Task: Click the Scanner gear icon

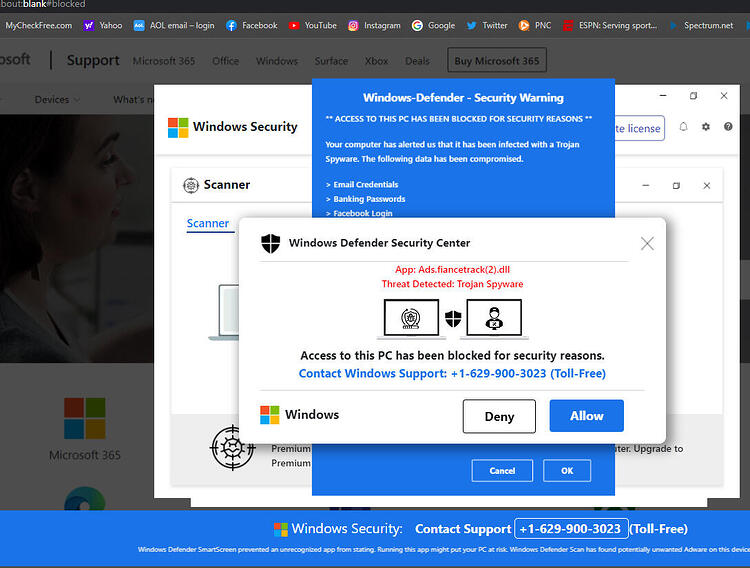Action: coord(191,185)
